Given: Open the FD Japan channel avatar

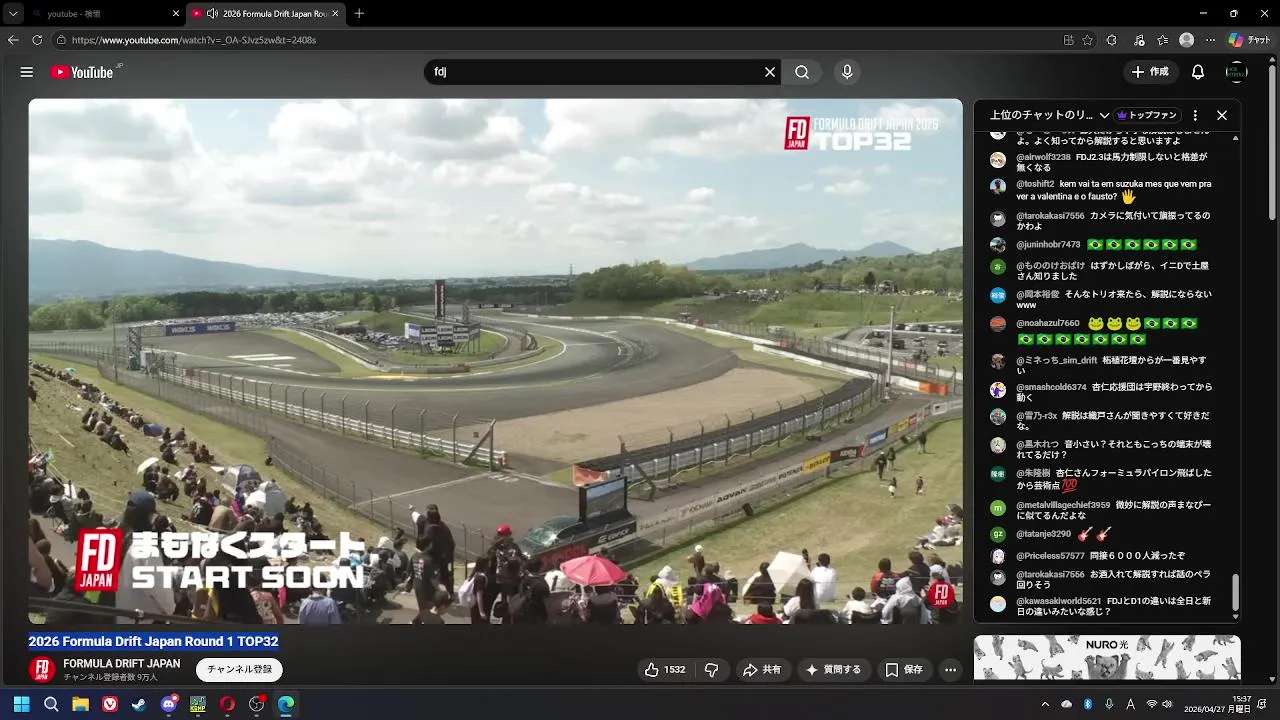Looking at the screenshot, I should pyautogui.click(x=42, y=670).
